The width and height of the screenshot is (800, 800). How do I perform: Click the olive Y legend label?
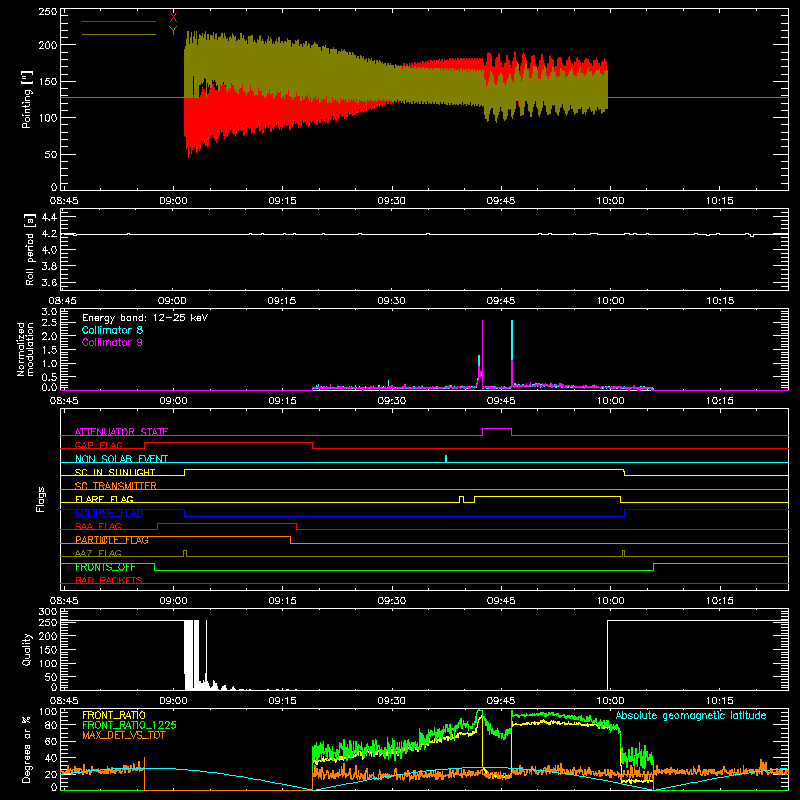tap(173, 31)
